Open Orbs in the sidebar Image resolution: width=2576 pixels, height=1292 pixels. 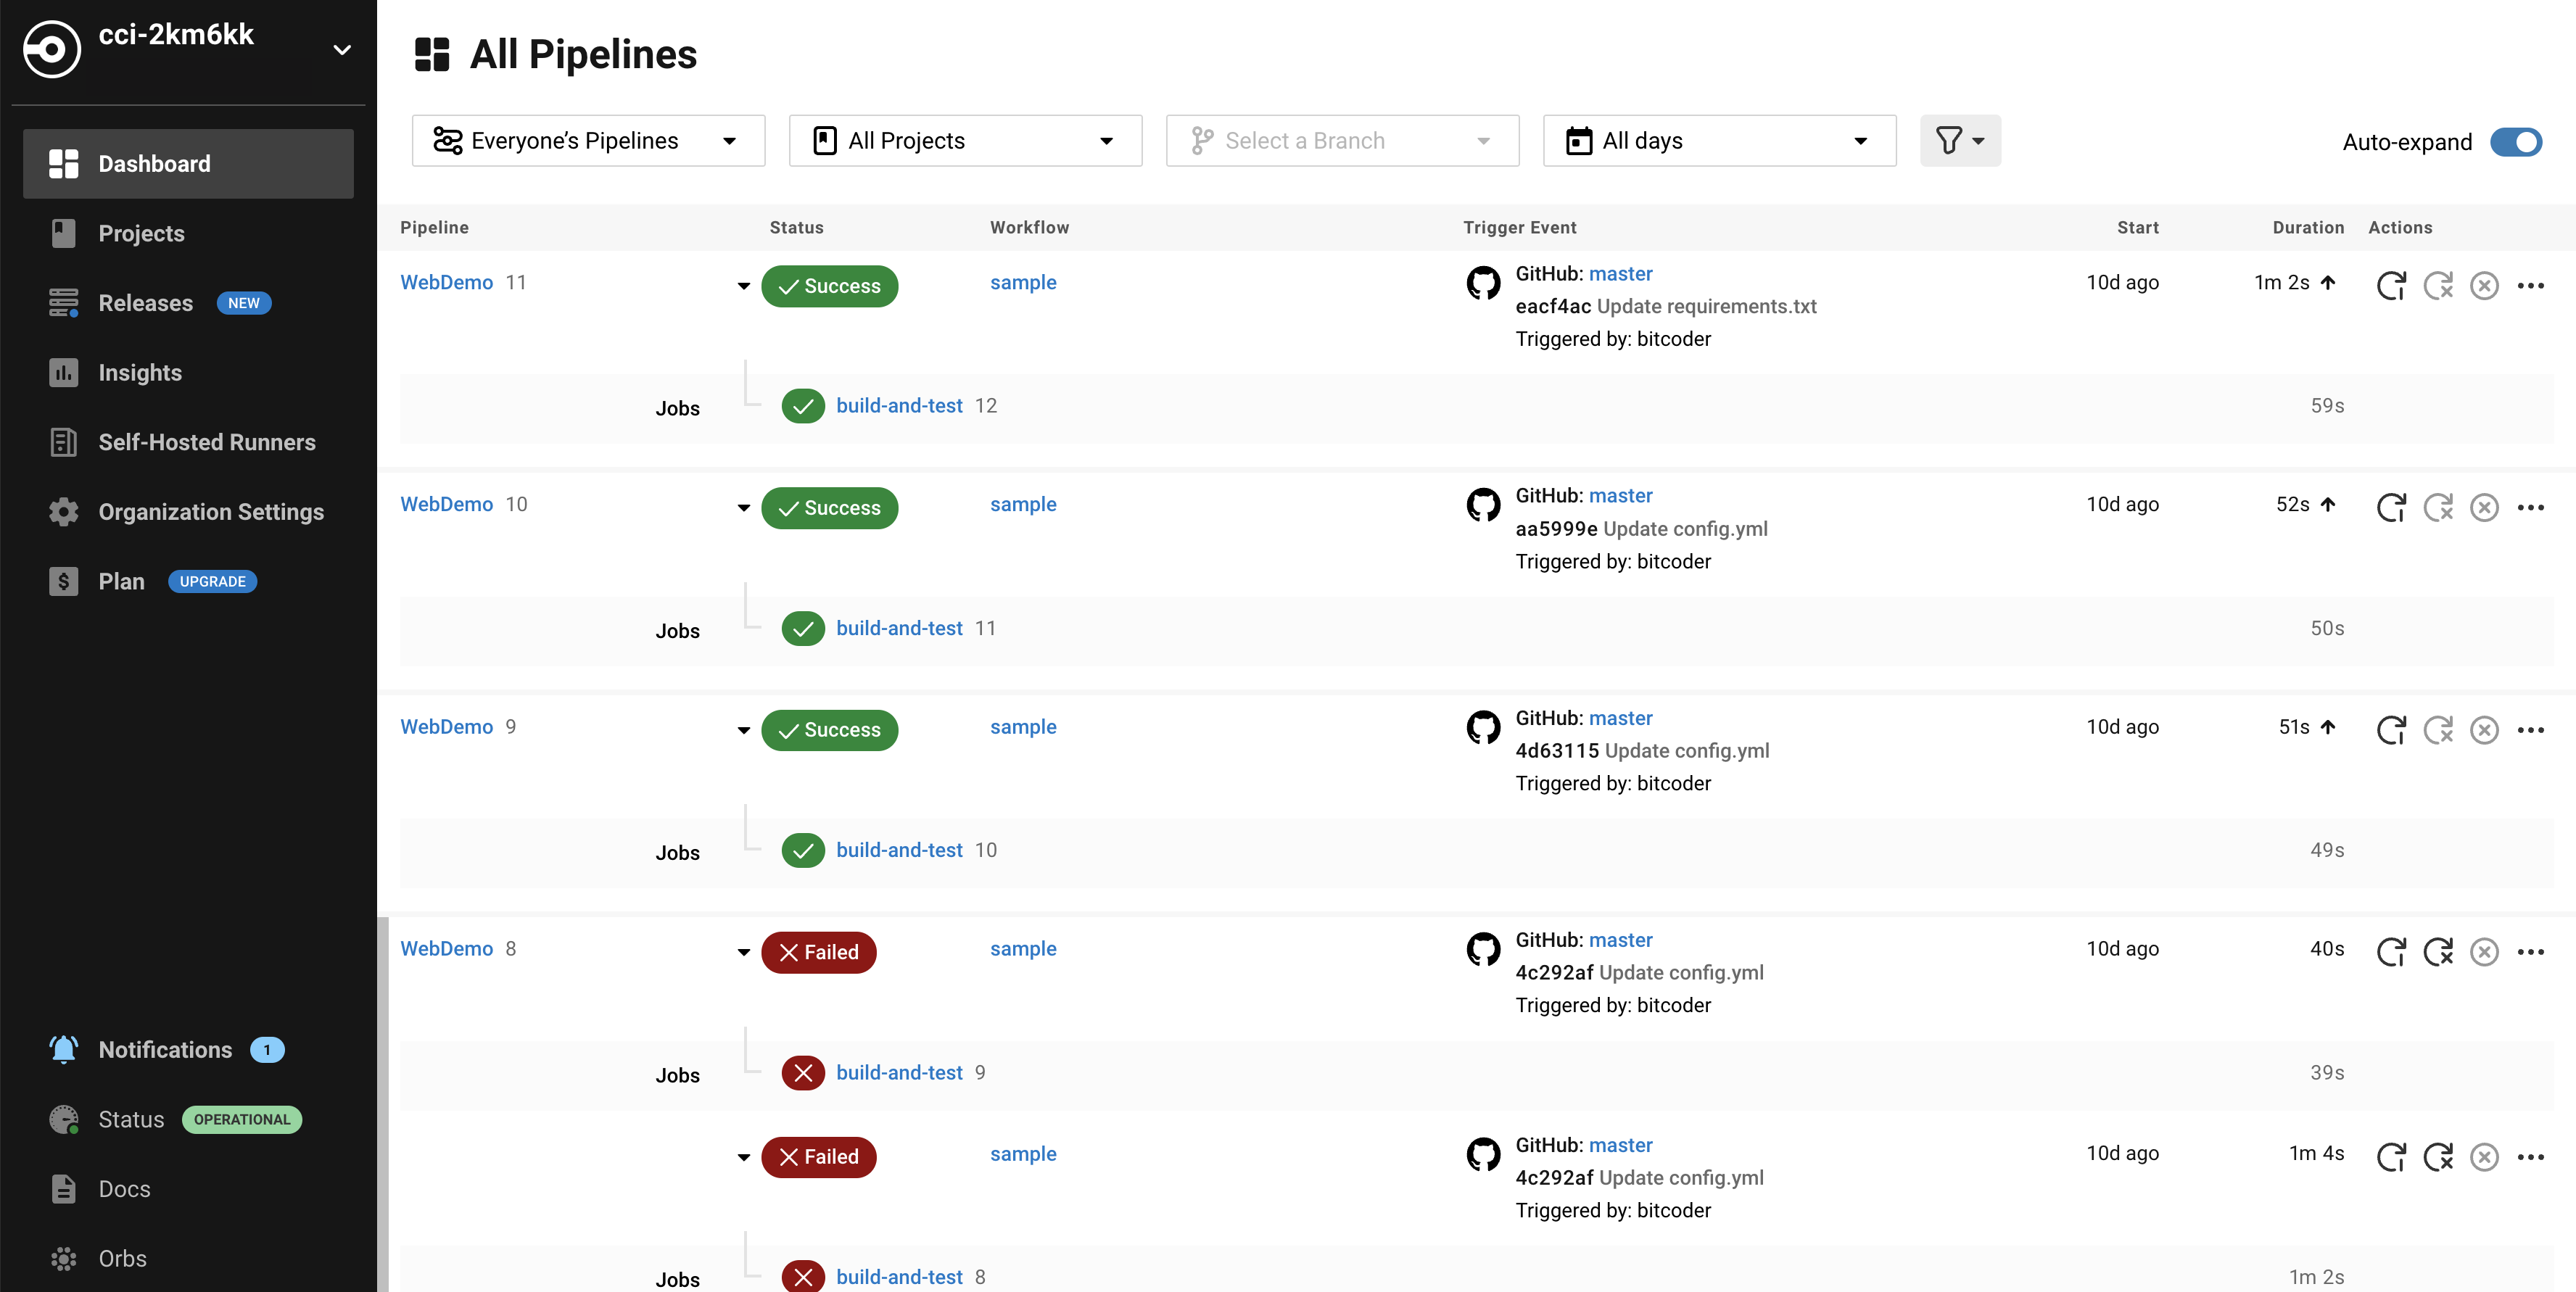pos(122,1259)
